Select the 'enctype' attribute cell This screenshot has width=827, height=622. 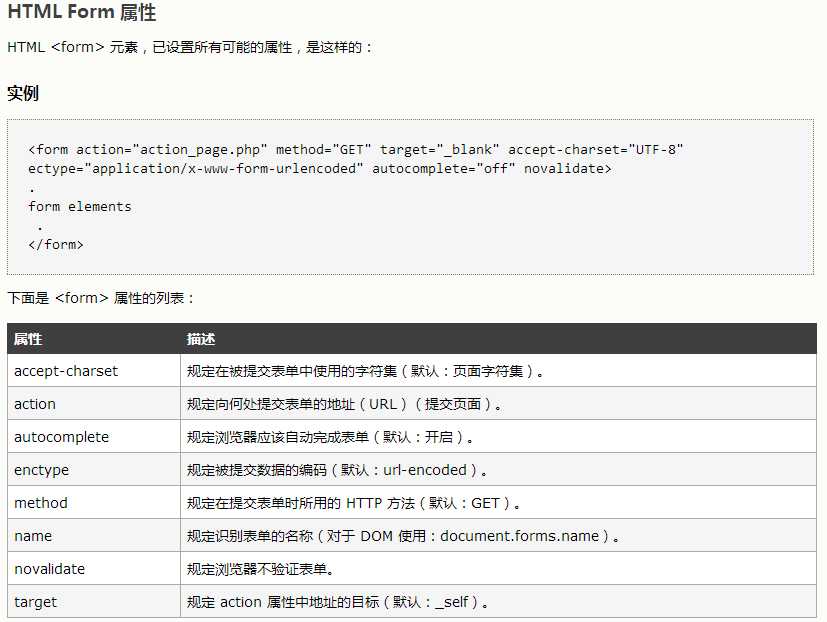94,470
